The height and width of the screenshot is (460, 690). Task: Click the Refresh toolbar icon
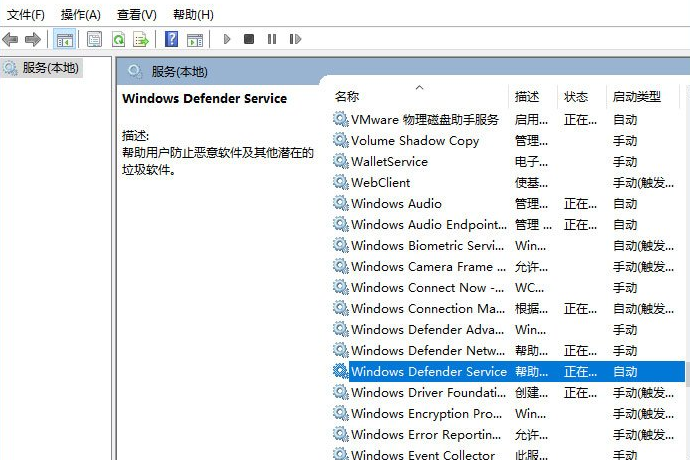click(x=118, y=40)
